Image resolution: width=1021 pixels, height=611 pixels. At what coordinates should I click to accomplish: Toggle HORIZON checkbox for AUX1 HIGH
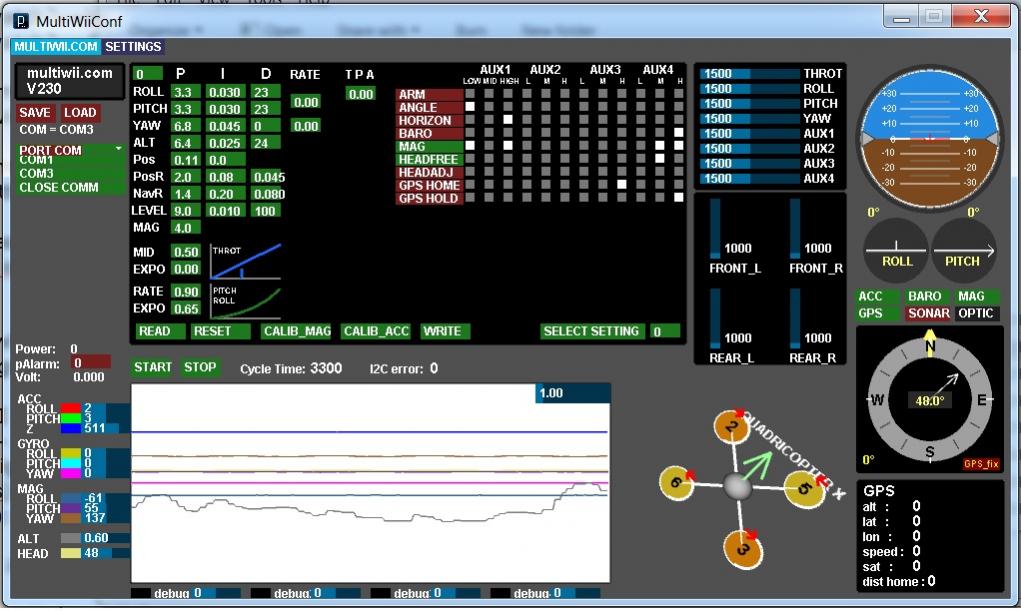click(x=507, y=120)
